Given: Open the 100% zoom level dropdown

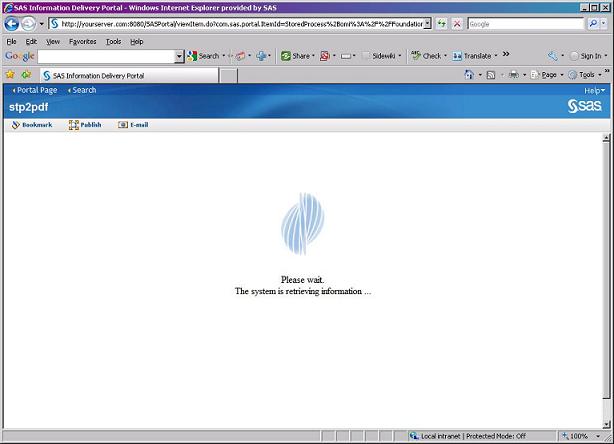Looking at the screenshot, I should click(598, 436).
